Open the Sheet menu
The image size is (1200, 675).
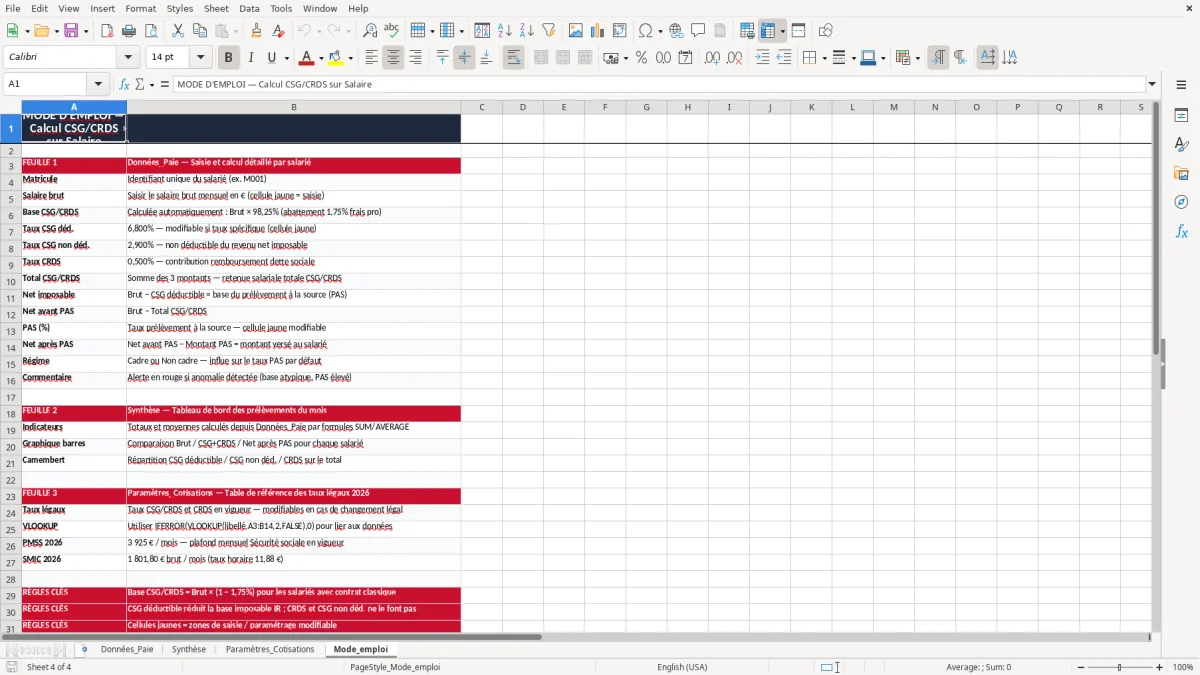[216, 8]
